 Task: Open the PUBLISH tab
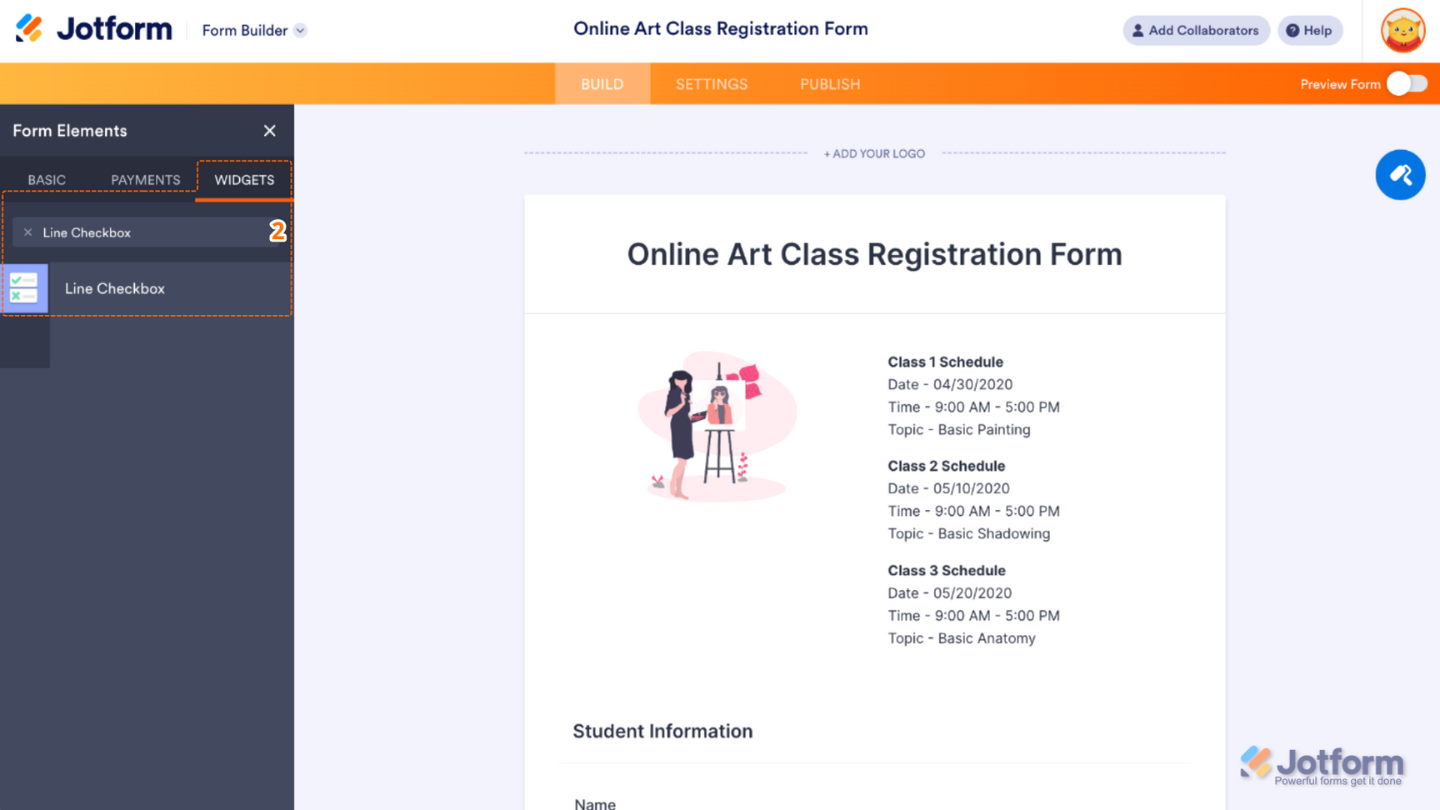point(830,84)
